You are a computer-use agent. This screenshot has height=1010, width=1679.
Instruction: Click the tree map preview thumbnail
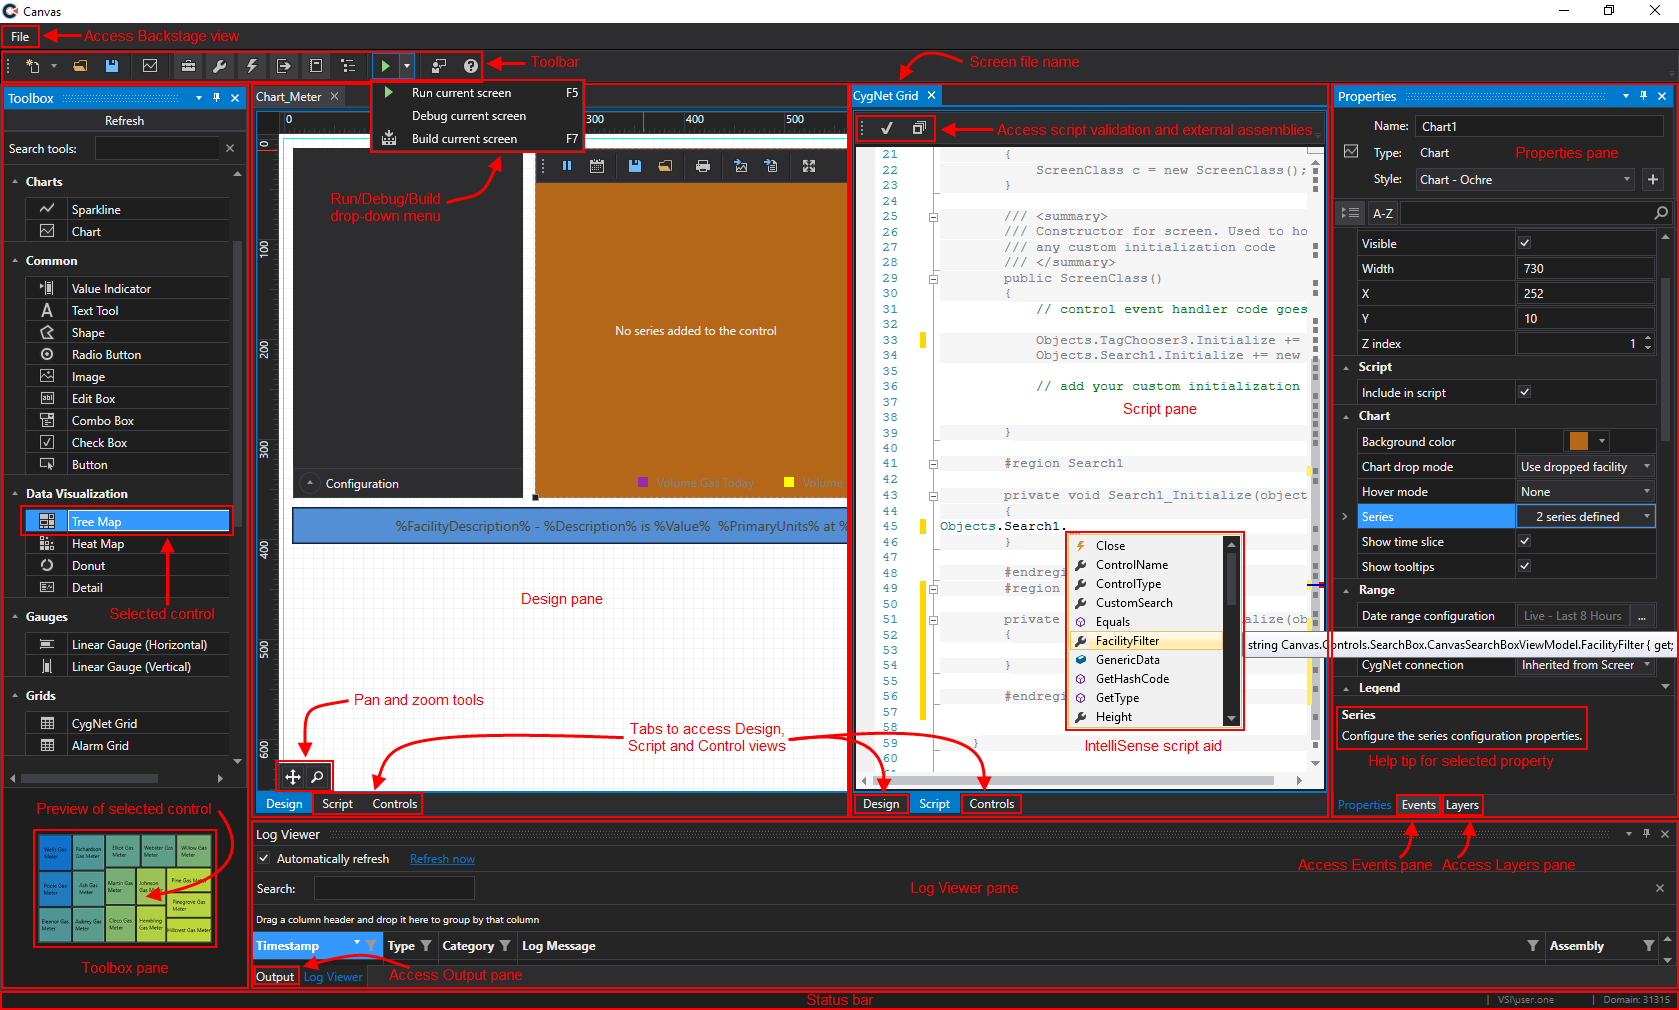(125, 888)
